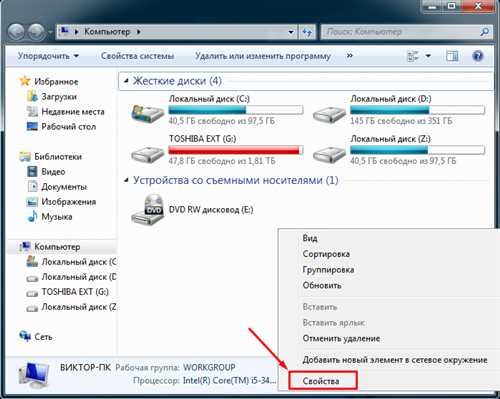Click the Back navigation arrow button
Screen dimensions: 500x399
click(16, 32)
